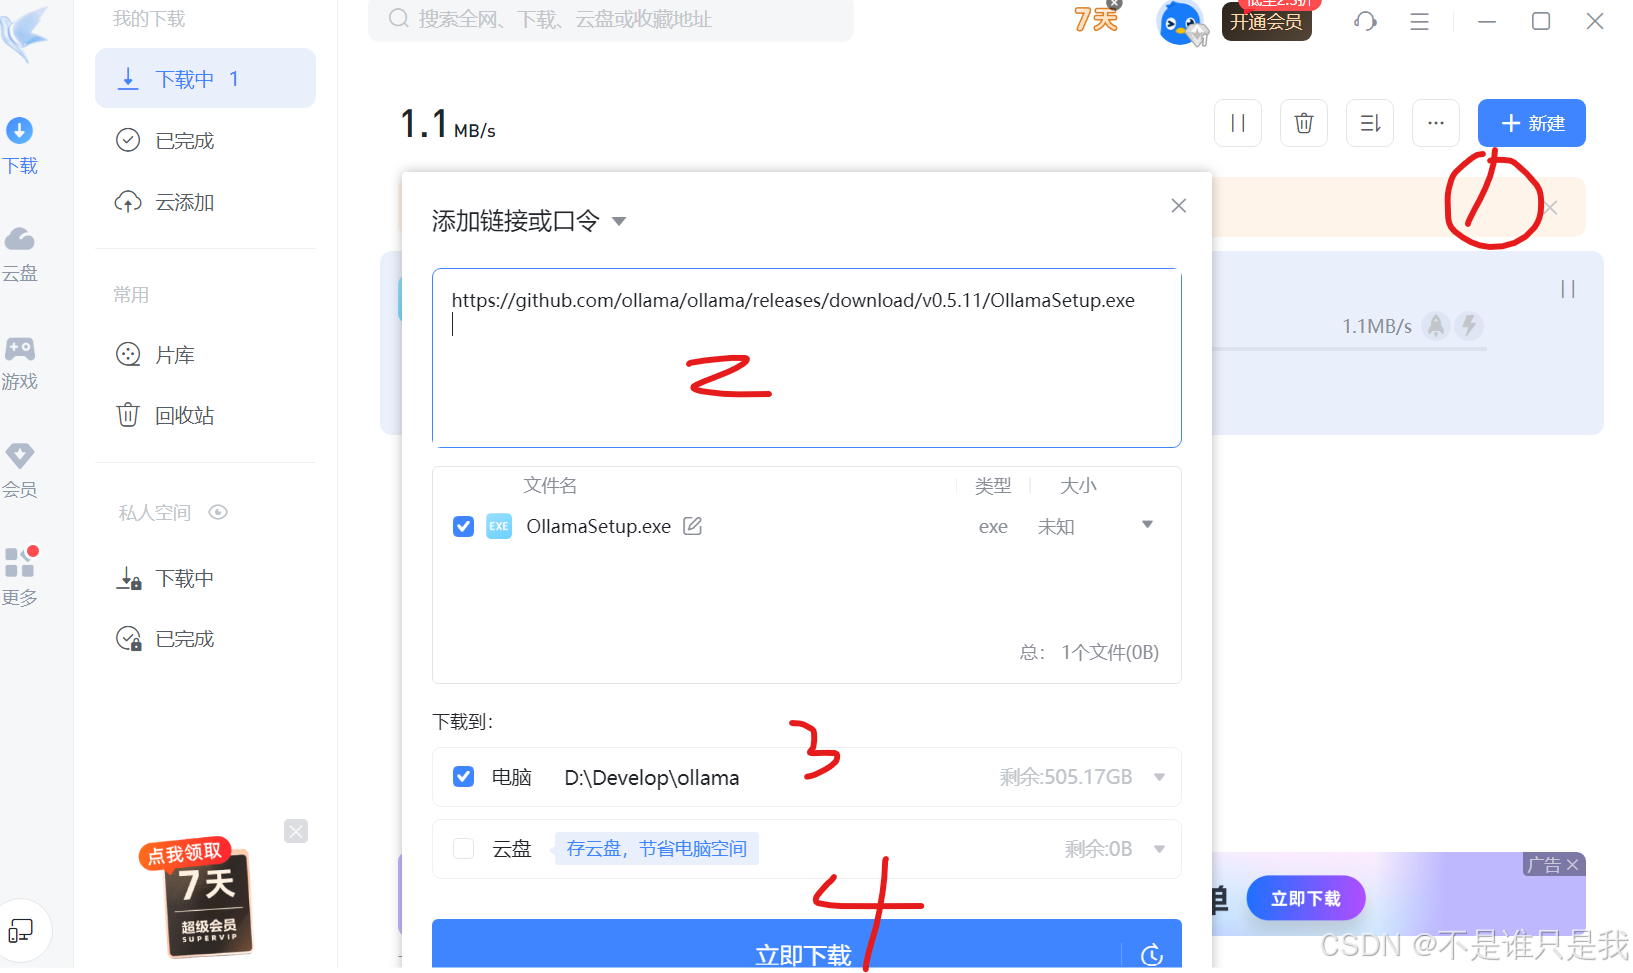Close the 广告 banner advertisement
Viewport: 1633px width, 973px height.
pos(1572,865)
